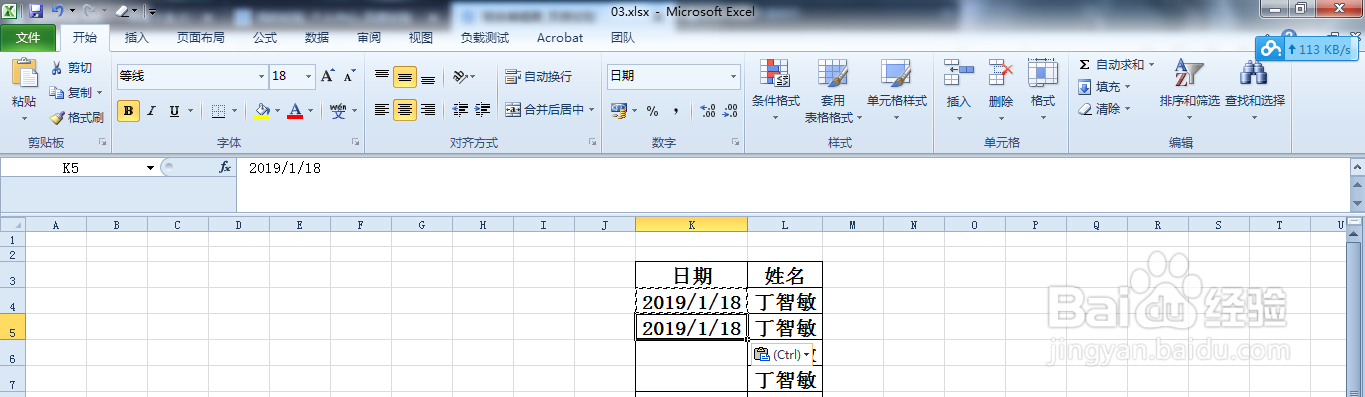The width and height of the screenshot is (1365, 397).
Task: Increase font size with the large A icon
Action: click(328, 76)
